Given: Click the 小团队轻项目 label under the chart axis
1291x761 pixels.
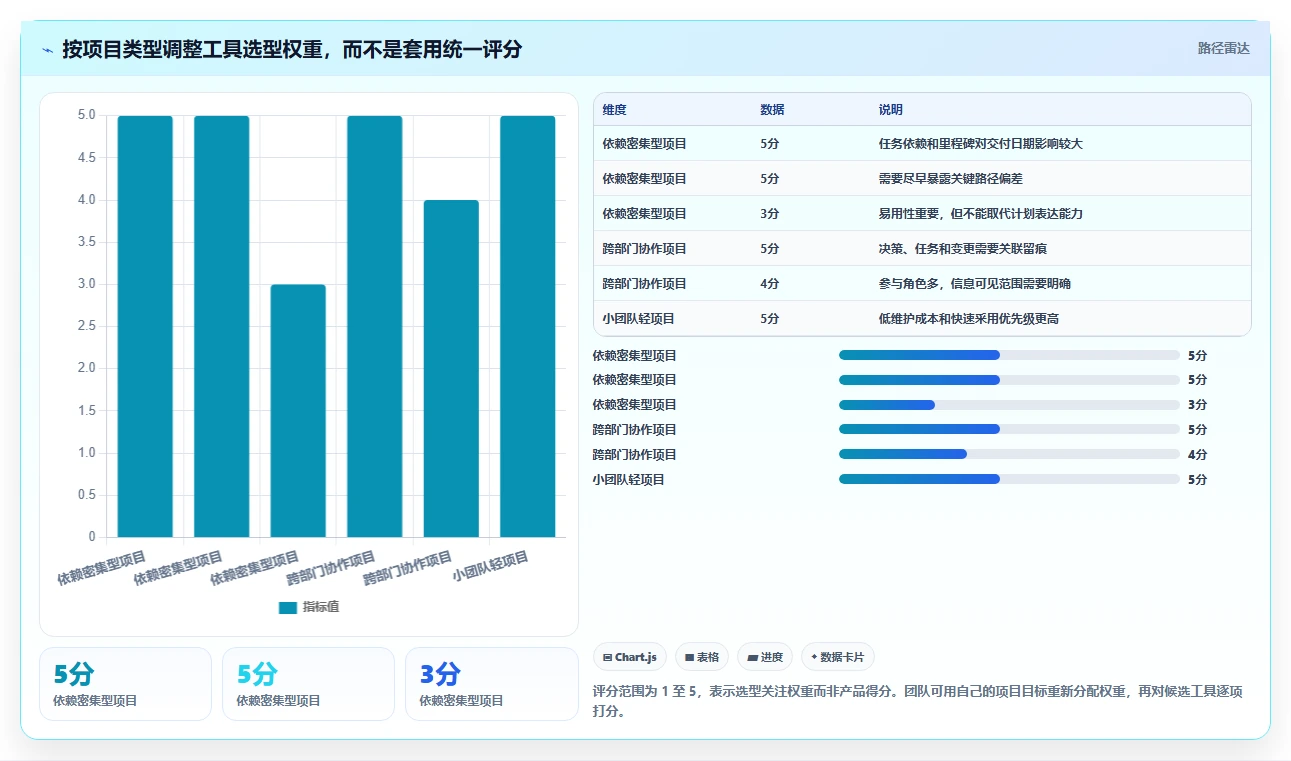Looking at the screenshot, I should pyautogui.click(x=491, y=567).
